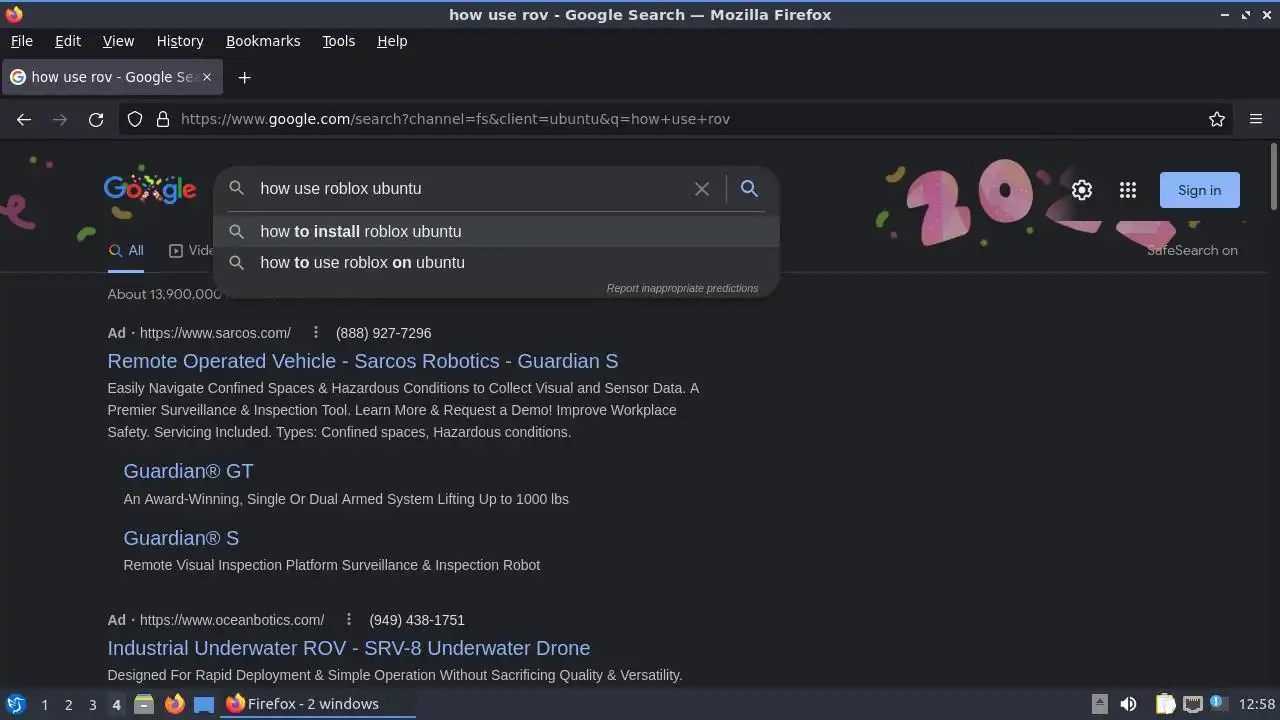This screenshot has height=720, width=1280.
Task: Launch the file manager from taskbar
Action: click(x=144, y=704)
